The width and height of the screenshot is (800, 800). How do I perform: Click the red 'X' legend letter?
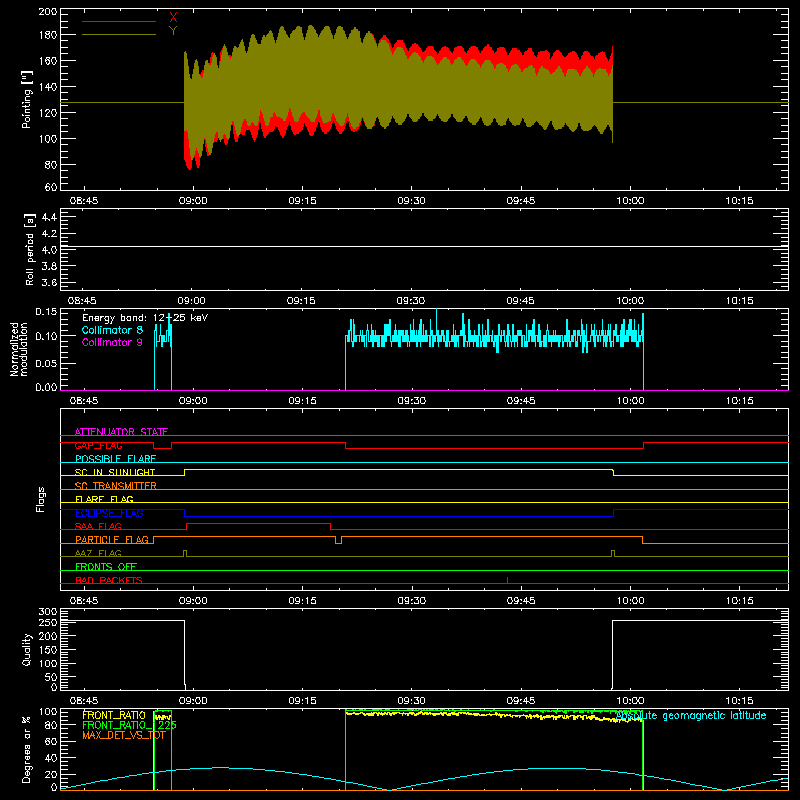tap(173, 18)
